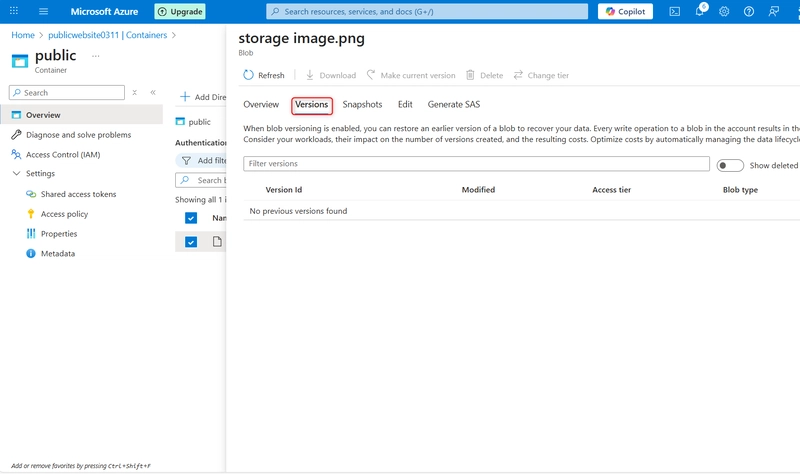Go to the Home breadcrumb link

click(22, 34)
